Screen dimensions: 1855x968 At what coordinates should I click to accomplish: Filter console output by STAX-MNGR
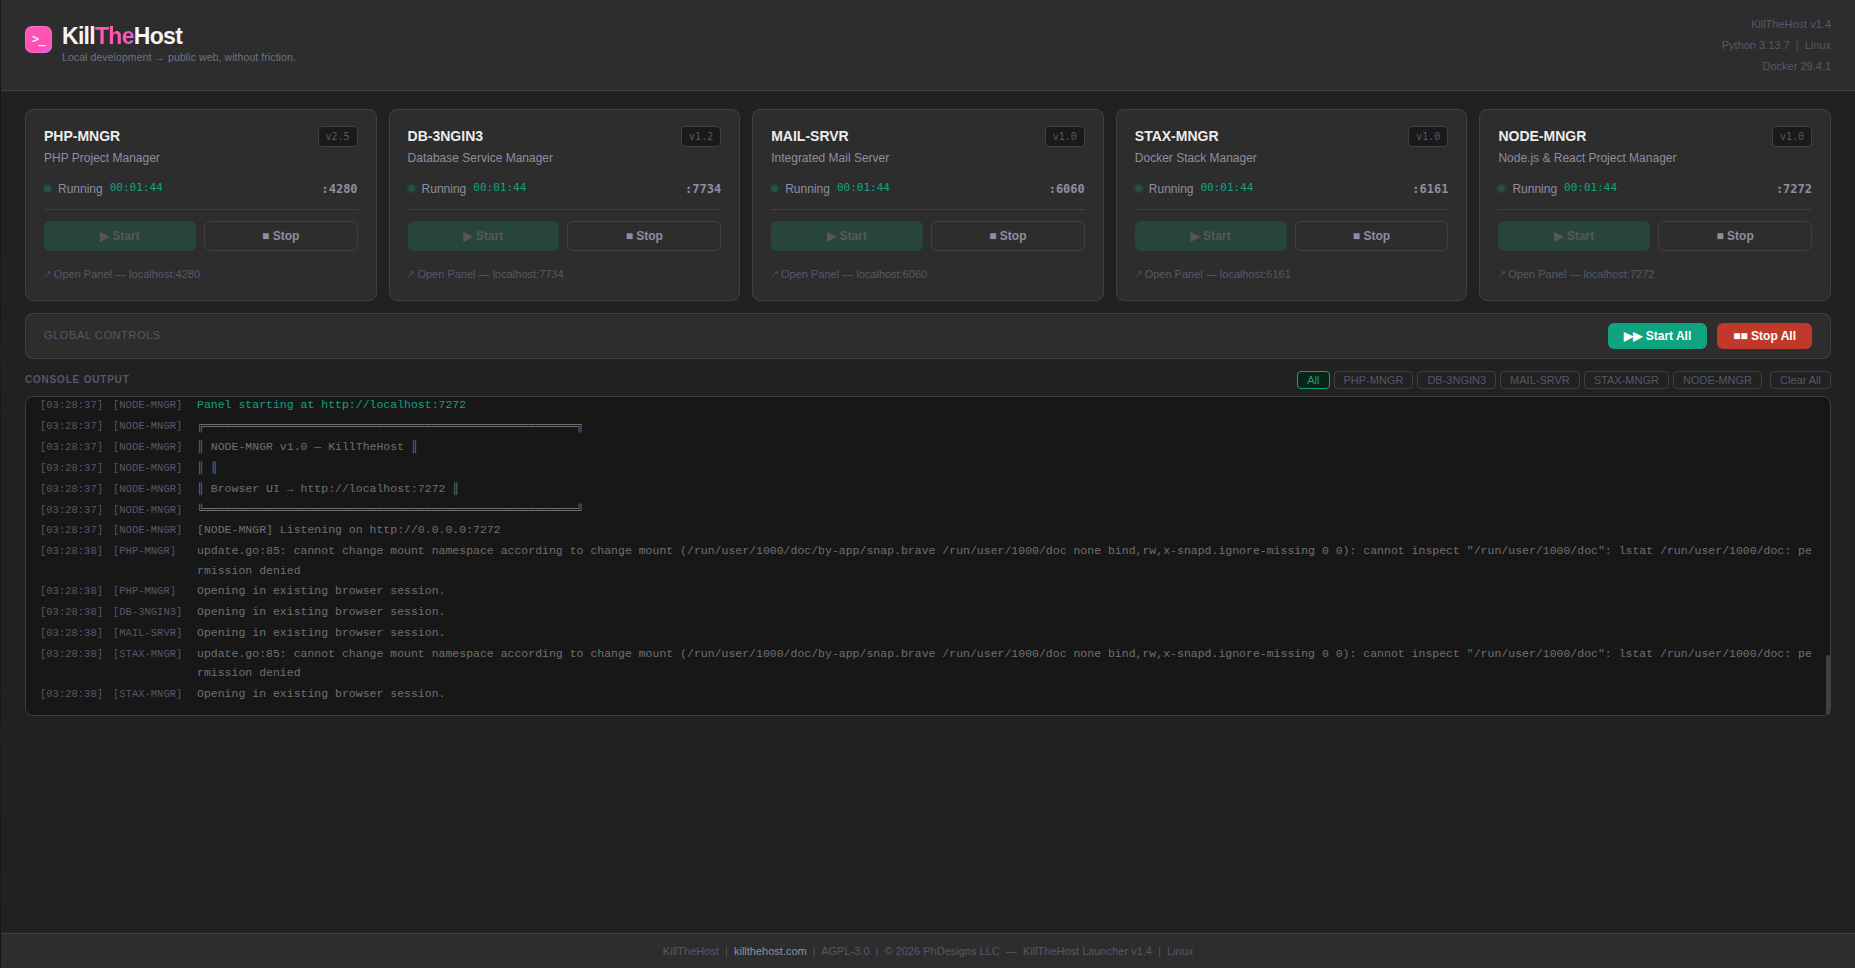coord(1626,380)
